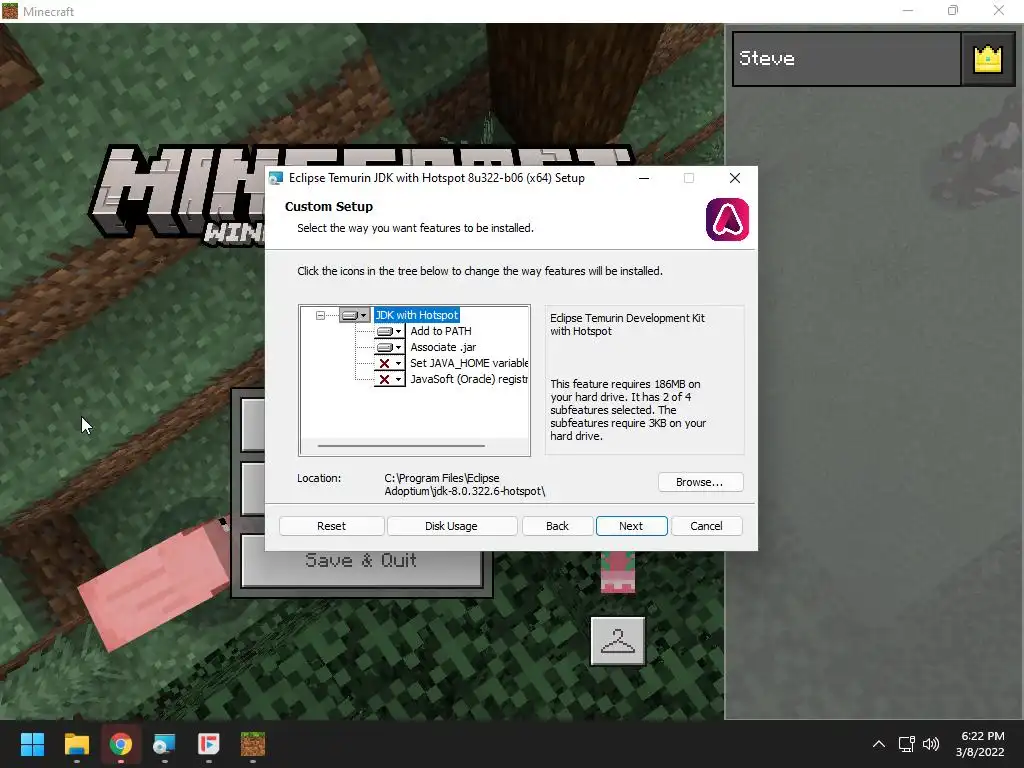The image size is (1024, 768).
Task: Cancel the Temurin JDK setup
Action: [706, 526]
